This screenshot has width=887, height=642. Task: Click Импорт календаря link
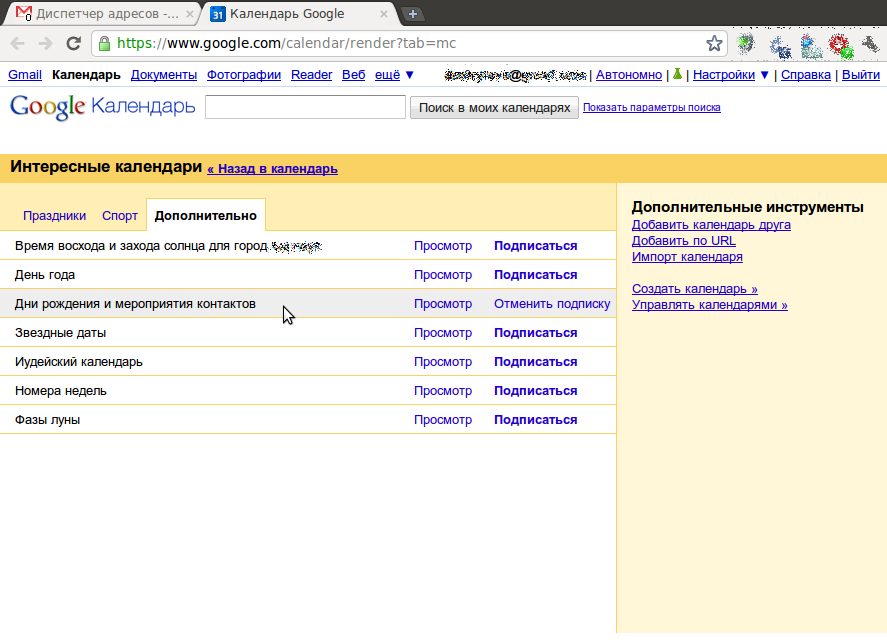(687, 257)
